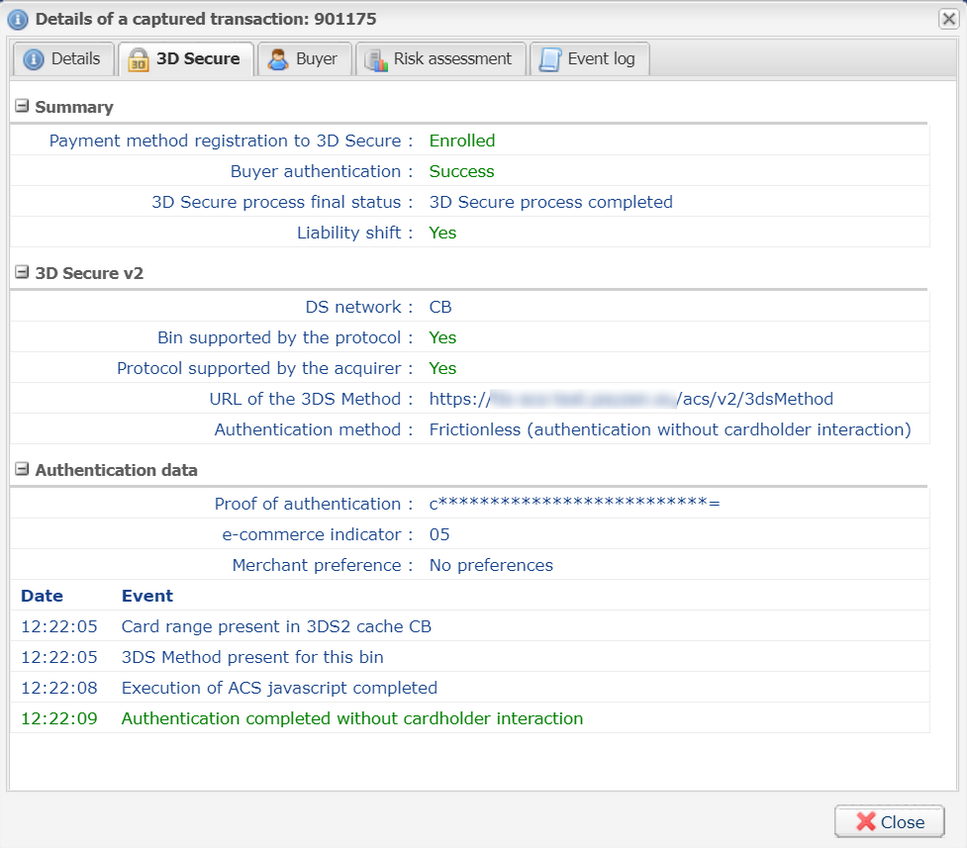
Task: Select 'Card range present in 3DS2 cache CB' row
Action: 469,626
